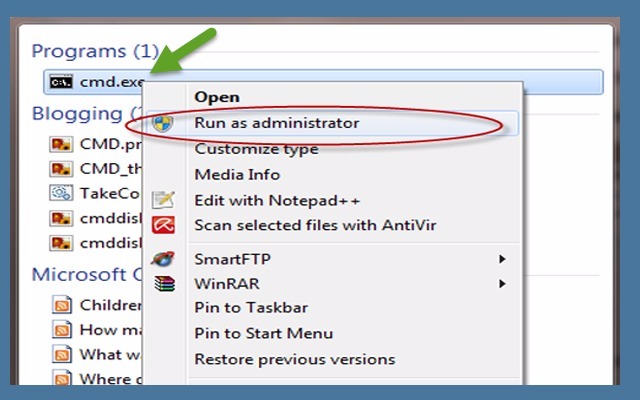Select Run as administrator
The image size is (640, 400).
[x=276, y=123]
